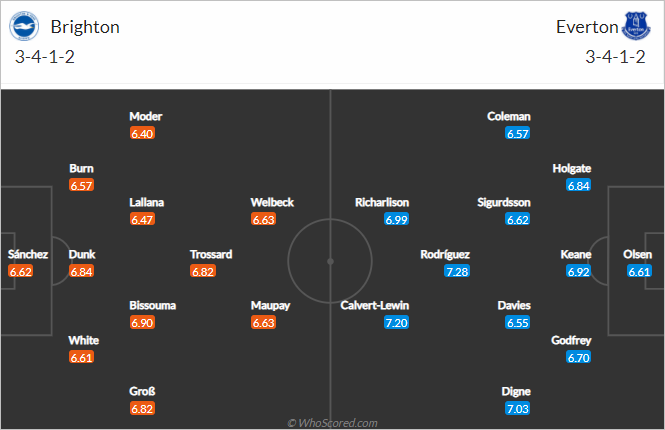Open the WhoScored.com watermark link
Screen dimensions: 665x430
(x=332, y=423)
